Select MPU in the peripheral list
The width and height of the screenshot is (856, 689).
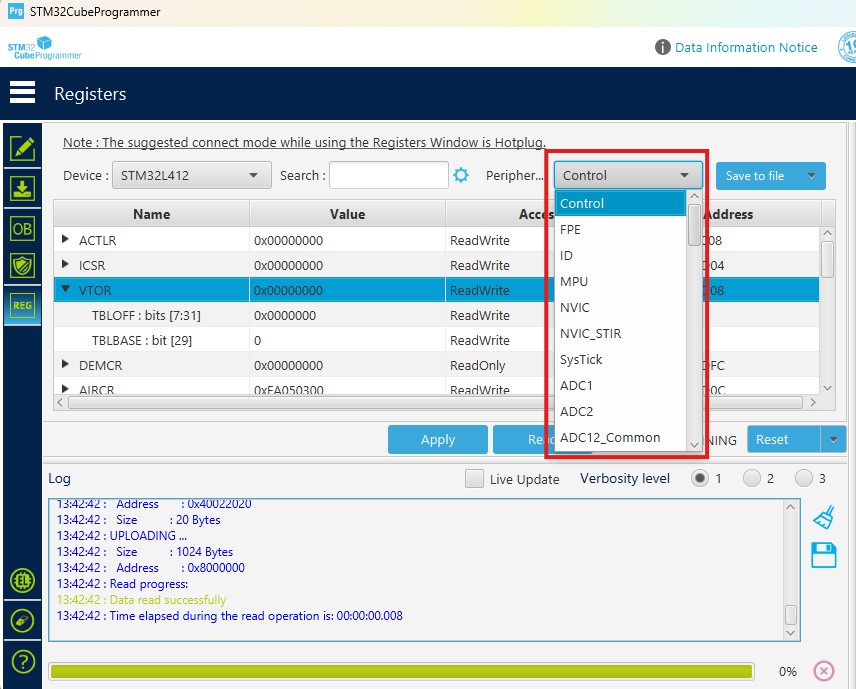620,282
